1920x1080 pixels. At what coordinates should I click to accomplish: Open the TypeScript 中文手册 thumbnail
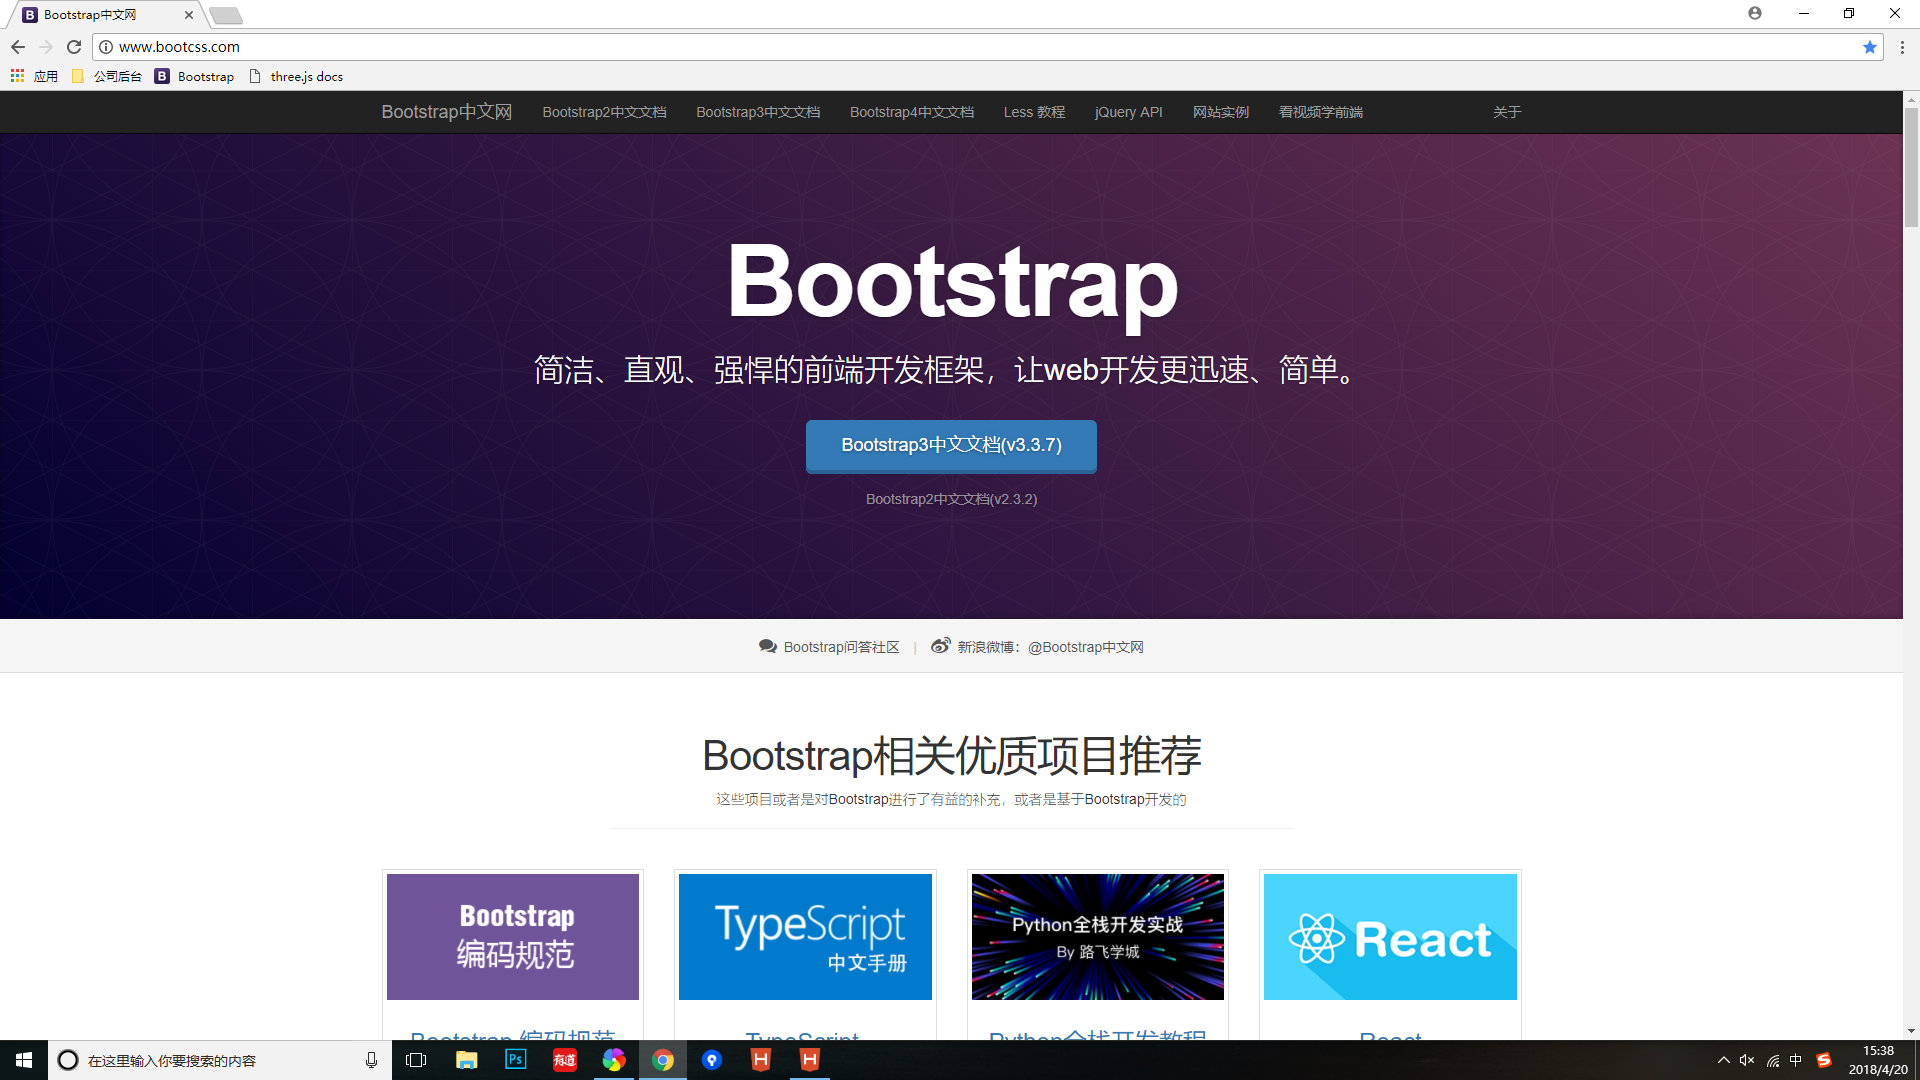click(x=805, y=937)
